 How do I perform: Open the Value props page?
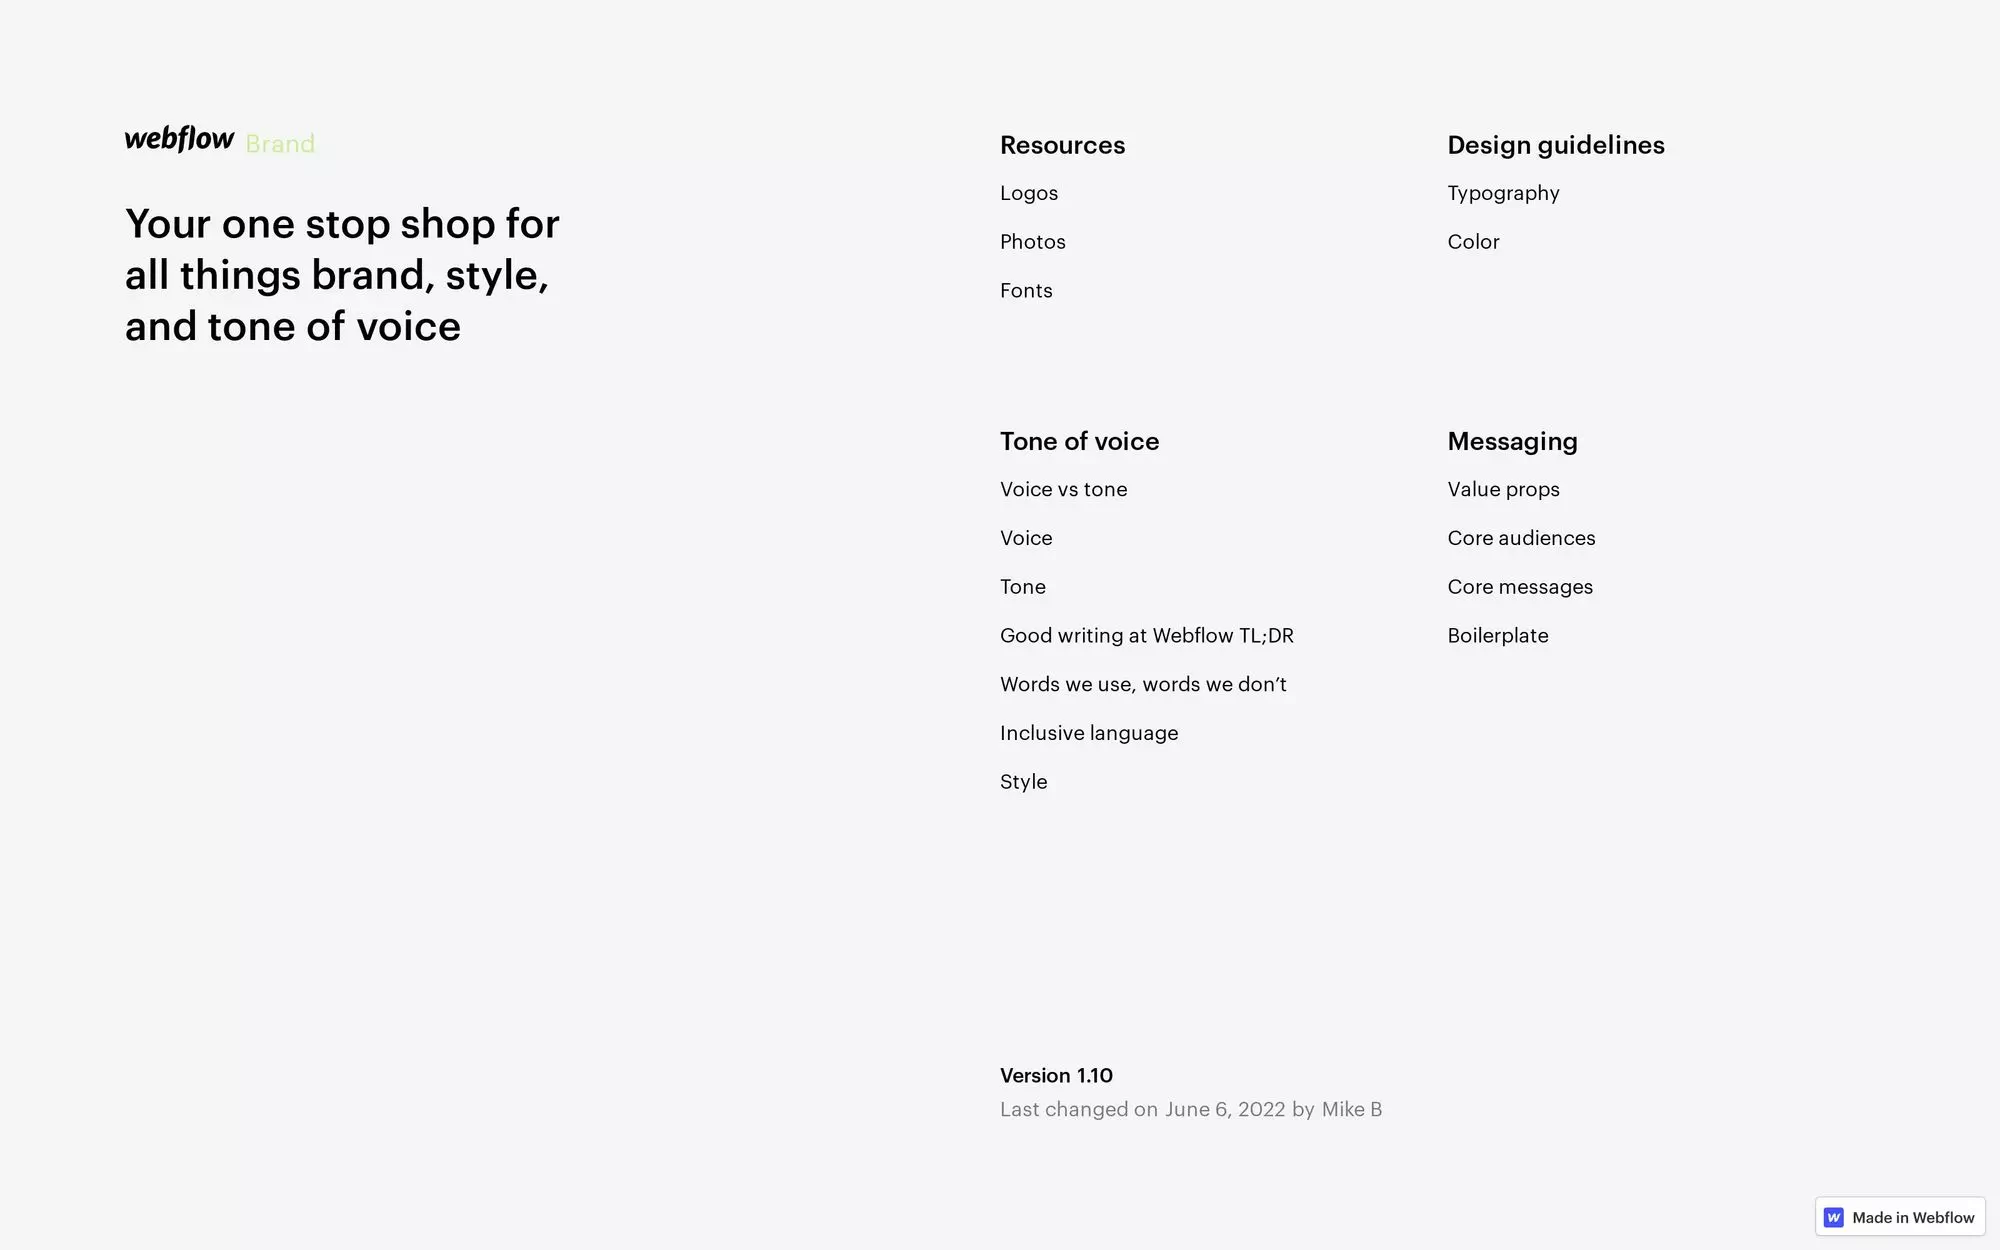(1503, 489)
